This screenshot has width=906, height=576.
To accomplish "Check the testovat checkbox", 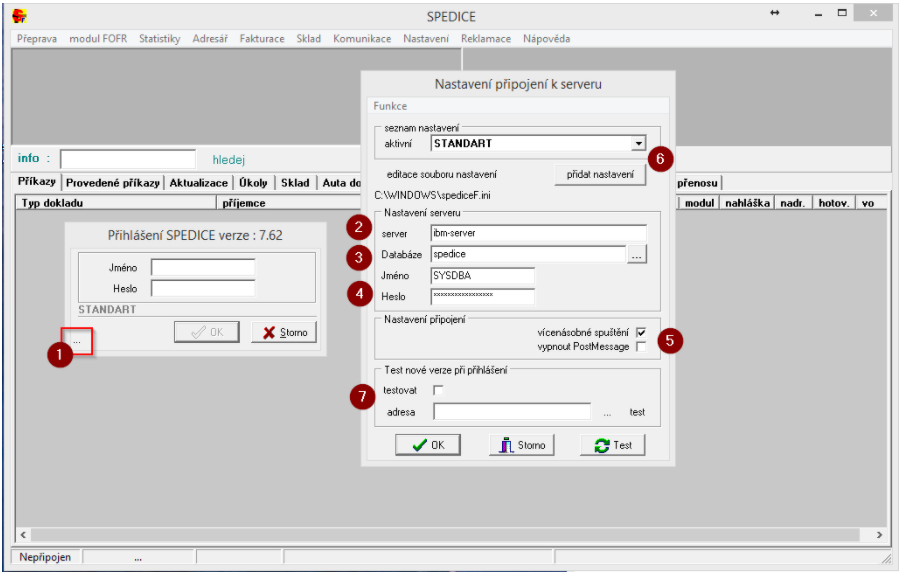I will coord(438,390).
